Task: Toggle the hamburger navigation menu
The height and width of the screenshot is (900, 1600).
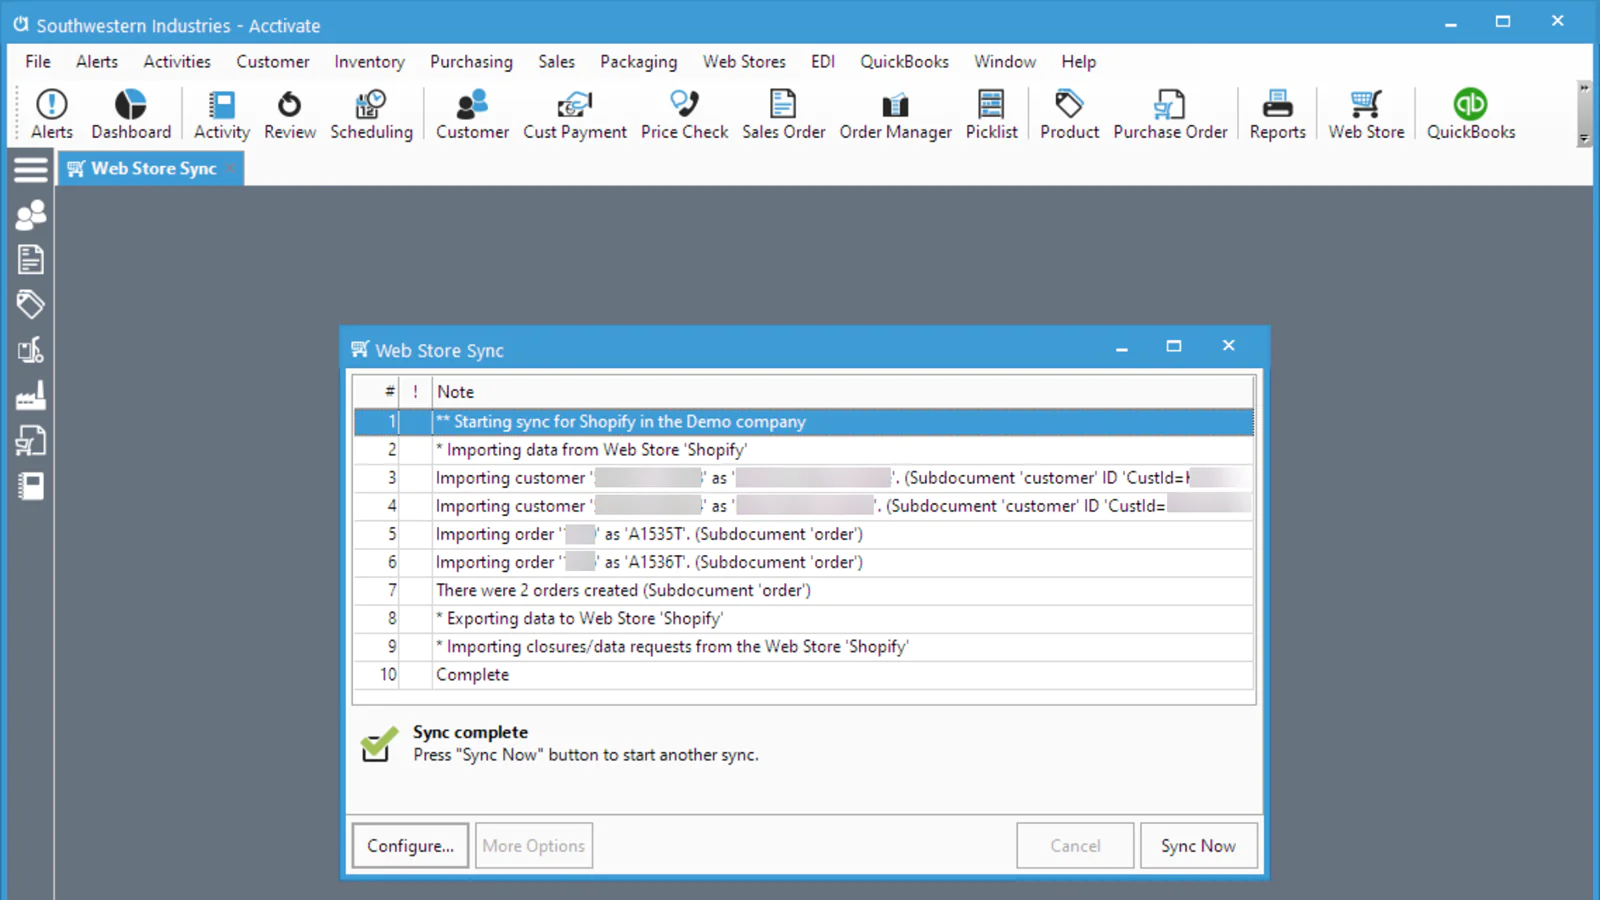Action: tap(31, 169)
